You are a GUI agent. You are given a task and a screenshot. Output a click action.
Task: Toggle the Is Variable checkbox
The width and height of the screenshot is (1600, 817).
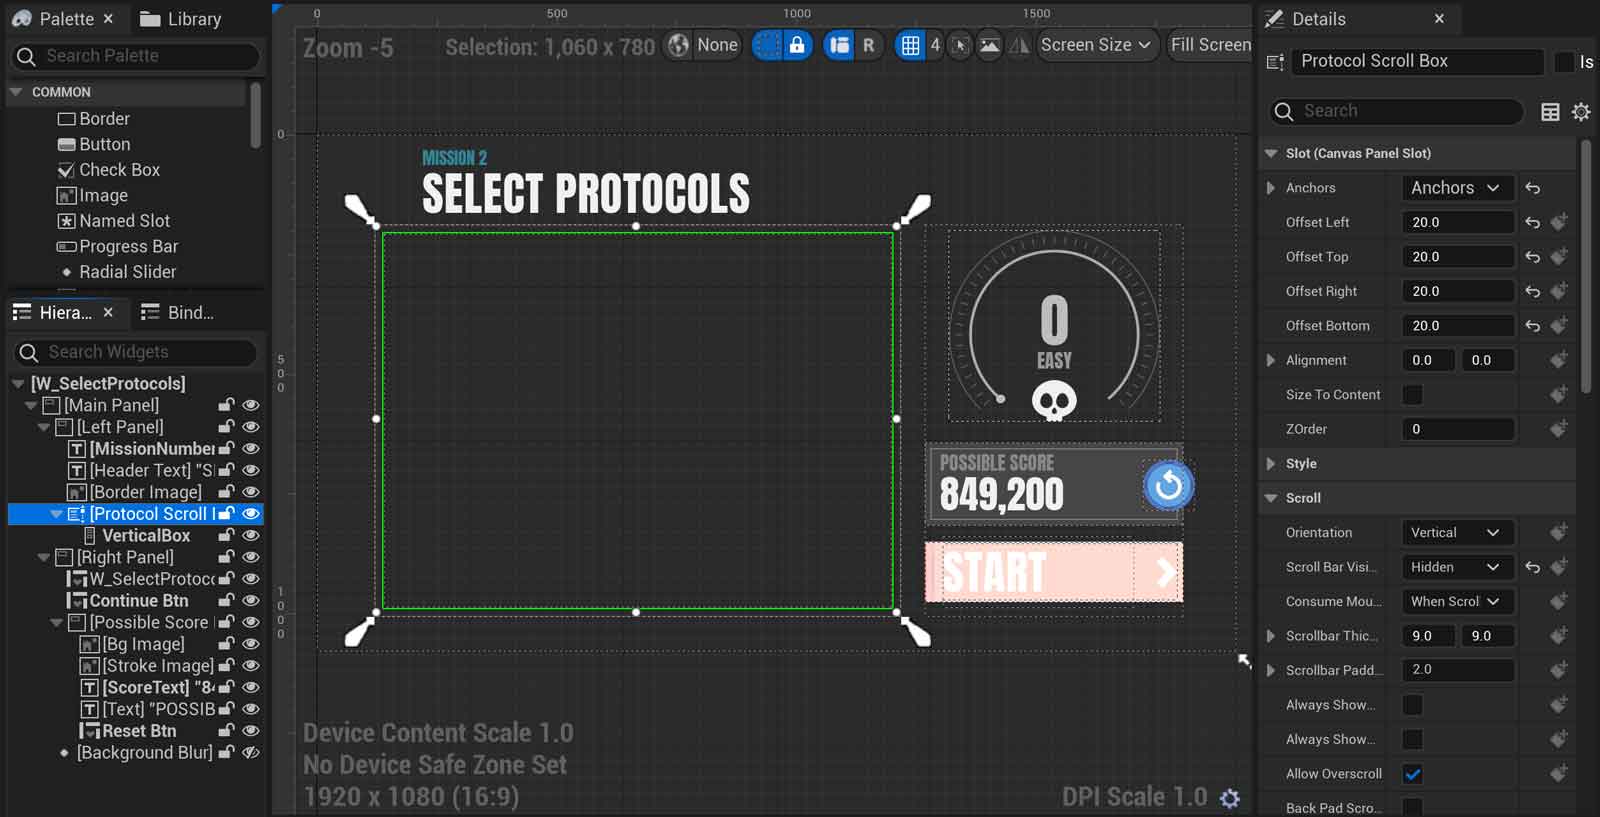(1564, 62)
